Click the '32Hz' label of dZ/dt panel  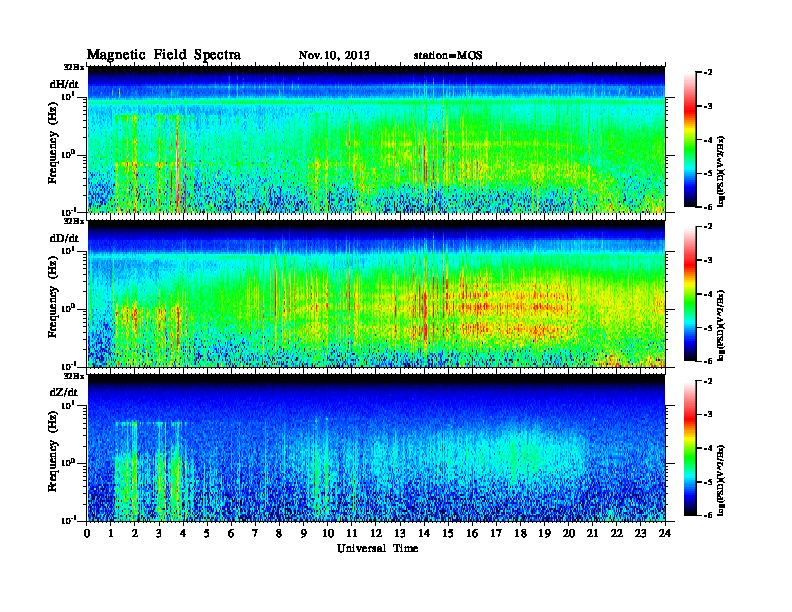pyautogui.click(x=74, y=376)
